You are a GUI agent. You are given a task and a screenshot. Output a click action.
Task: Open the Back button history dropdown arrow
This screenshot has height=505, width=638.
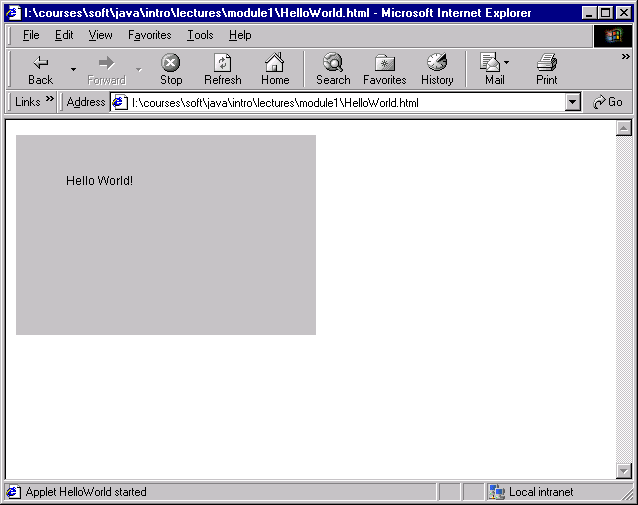pos(73,69)
